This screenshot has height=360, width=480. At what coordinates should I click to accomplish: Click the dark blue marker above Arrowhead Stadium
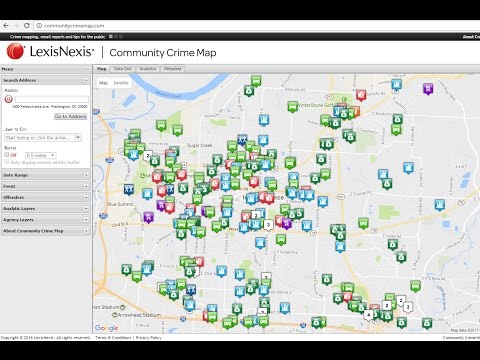click(x=190, y=290)
